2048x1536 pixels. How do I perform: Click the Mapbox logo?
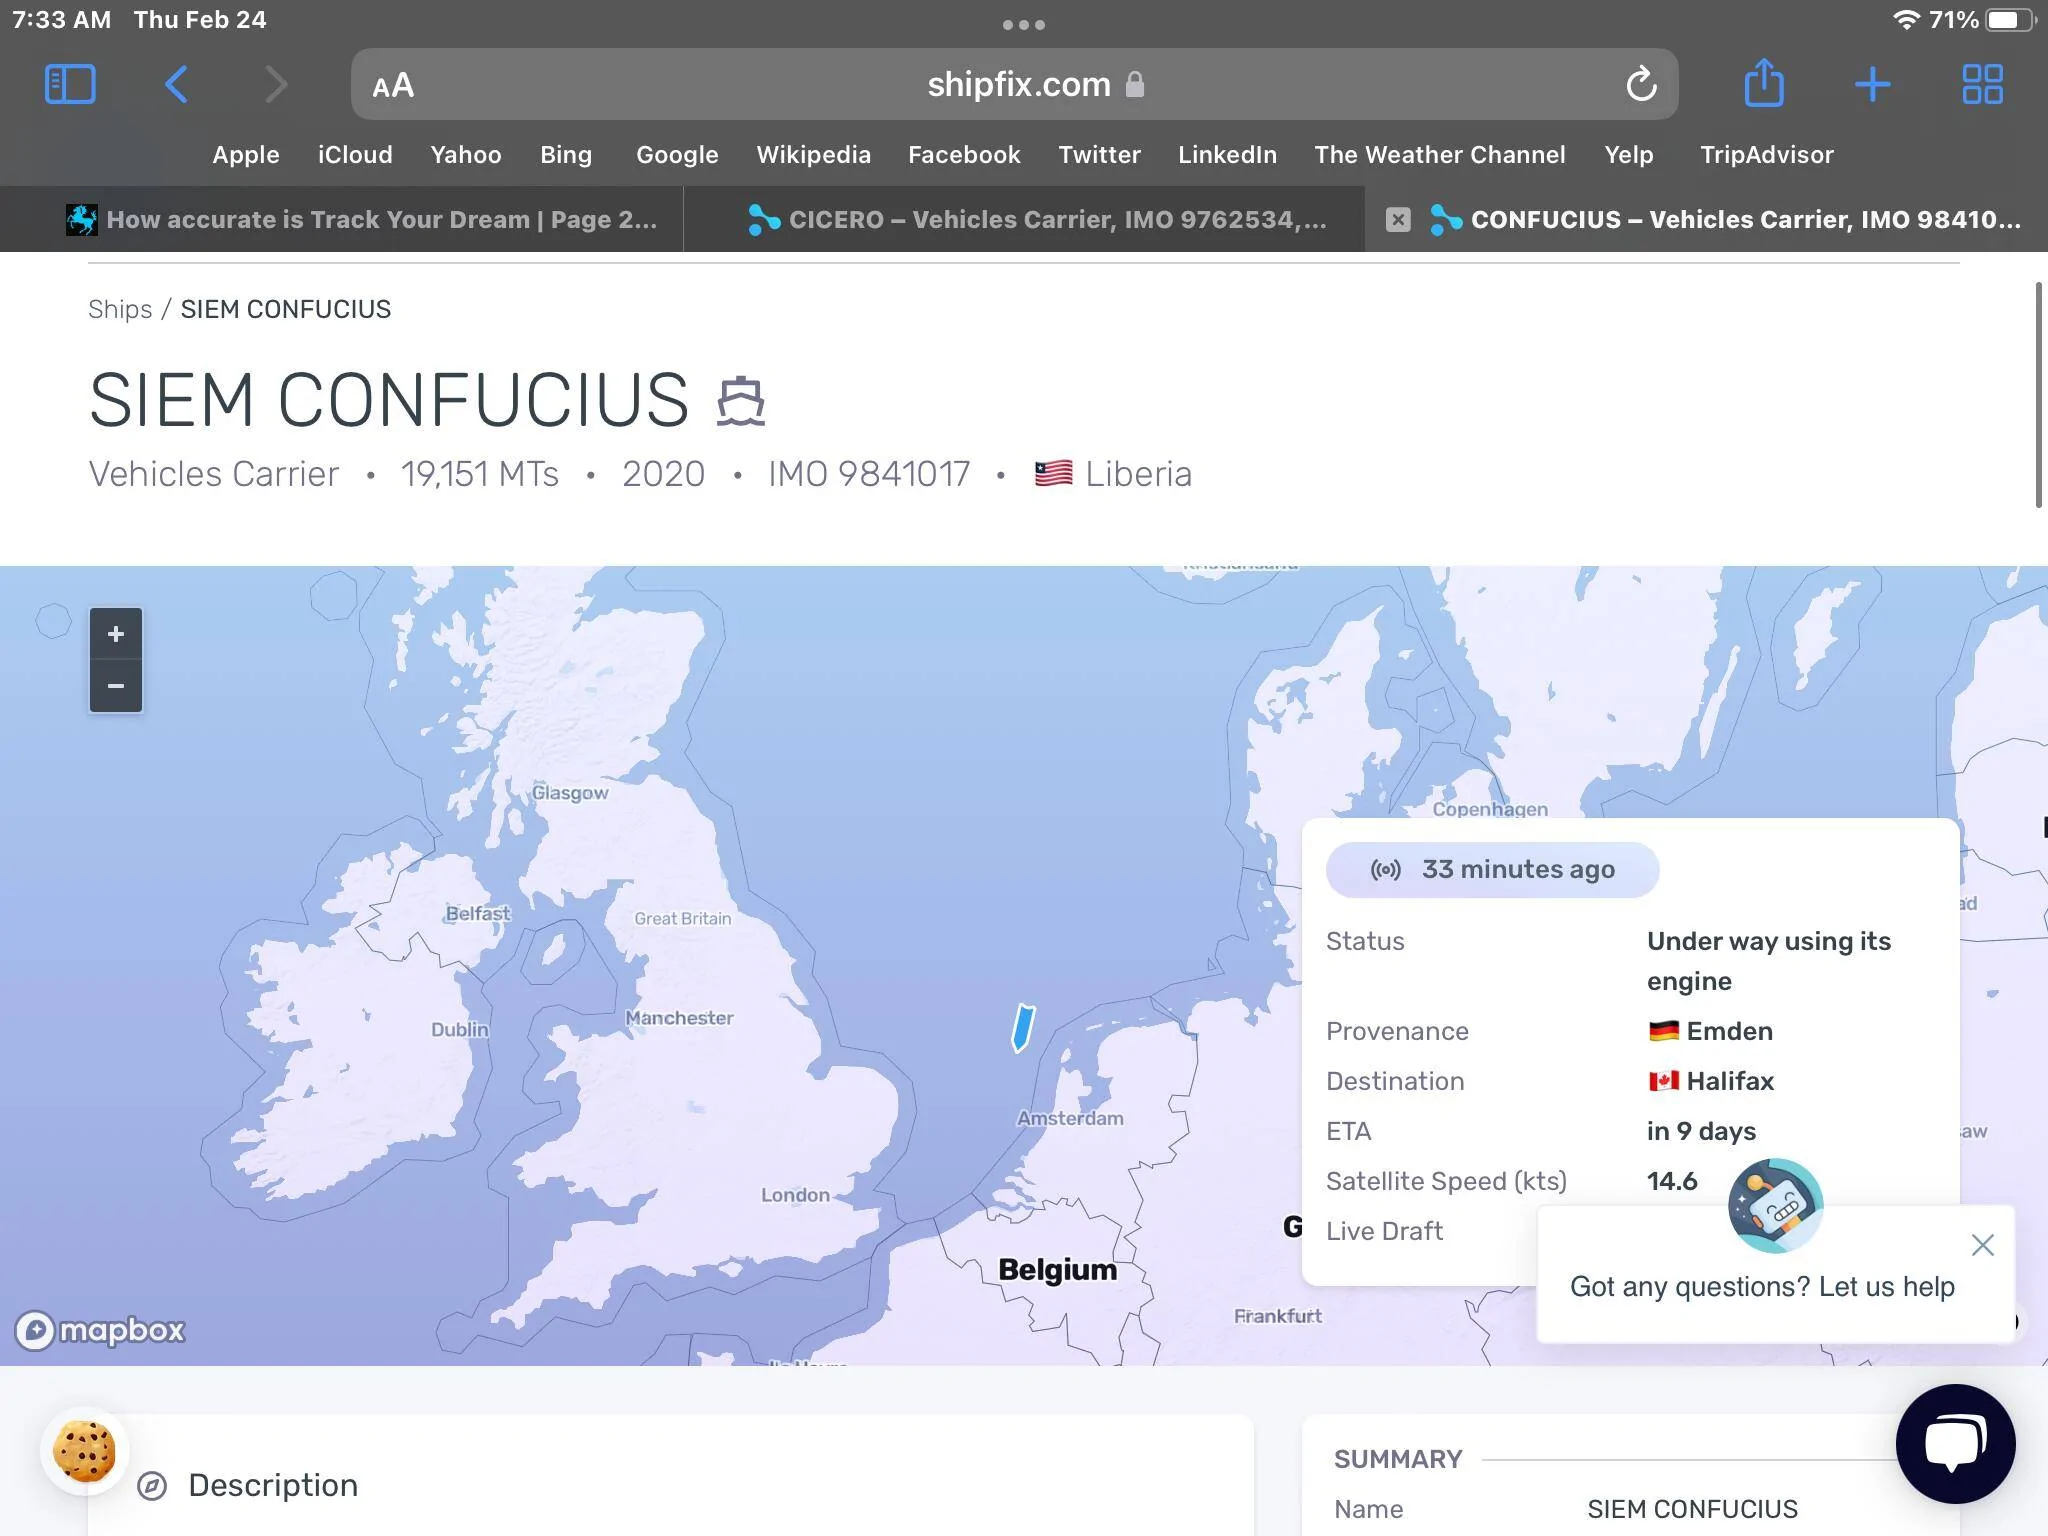tap(100, 1330)
